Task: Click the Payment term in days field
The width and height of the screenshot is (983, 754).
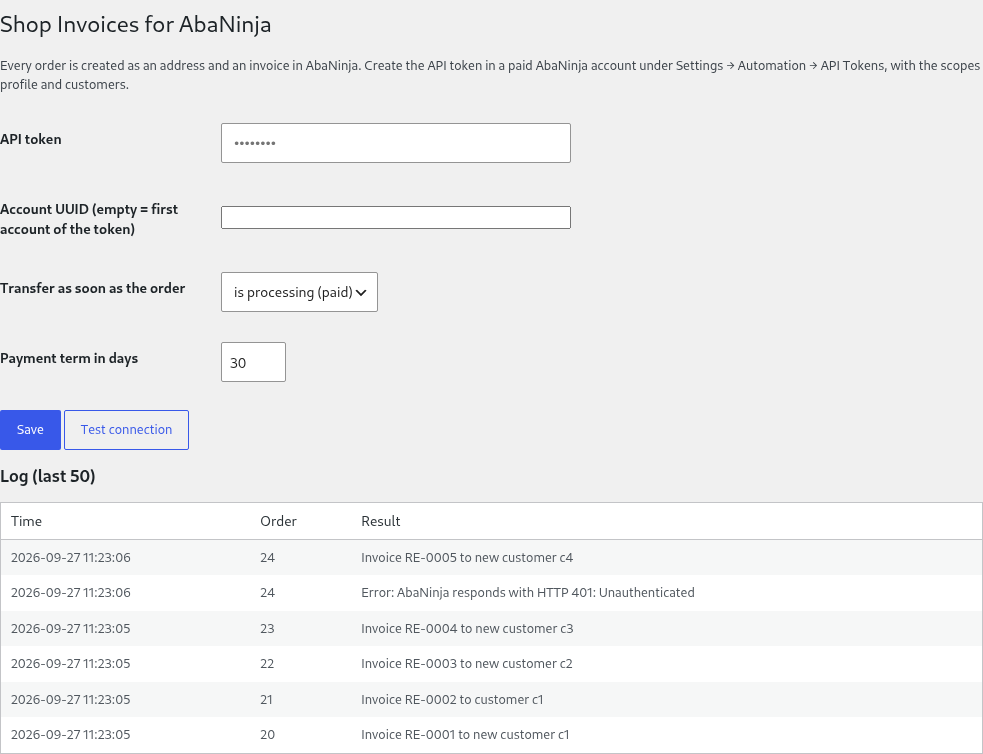Action: 253,362
